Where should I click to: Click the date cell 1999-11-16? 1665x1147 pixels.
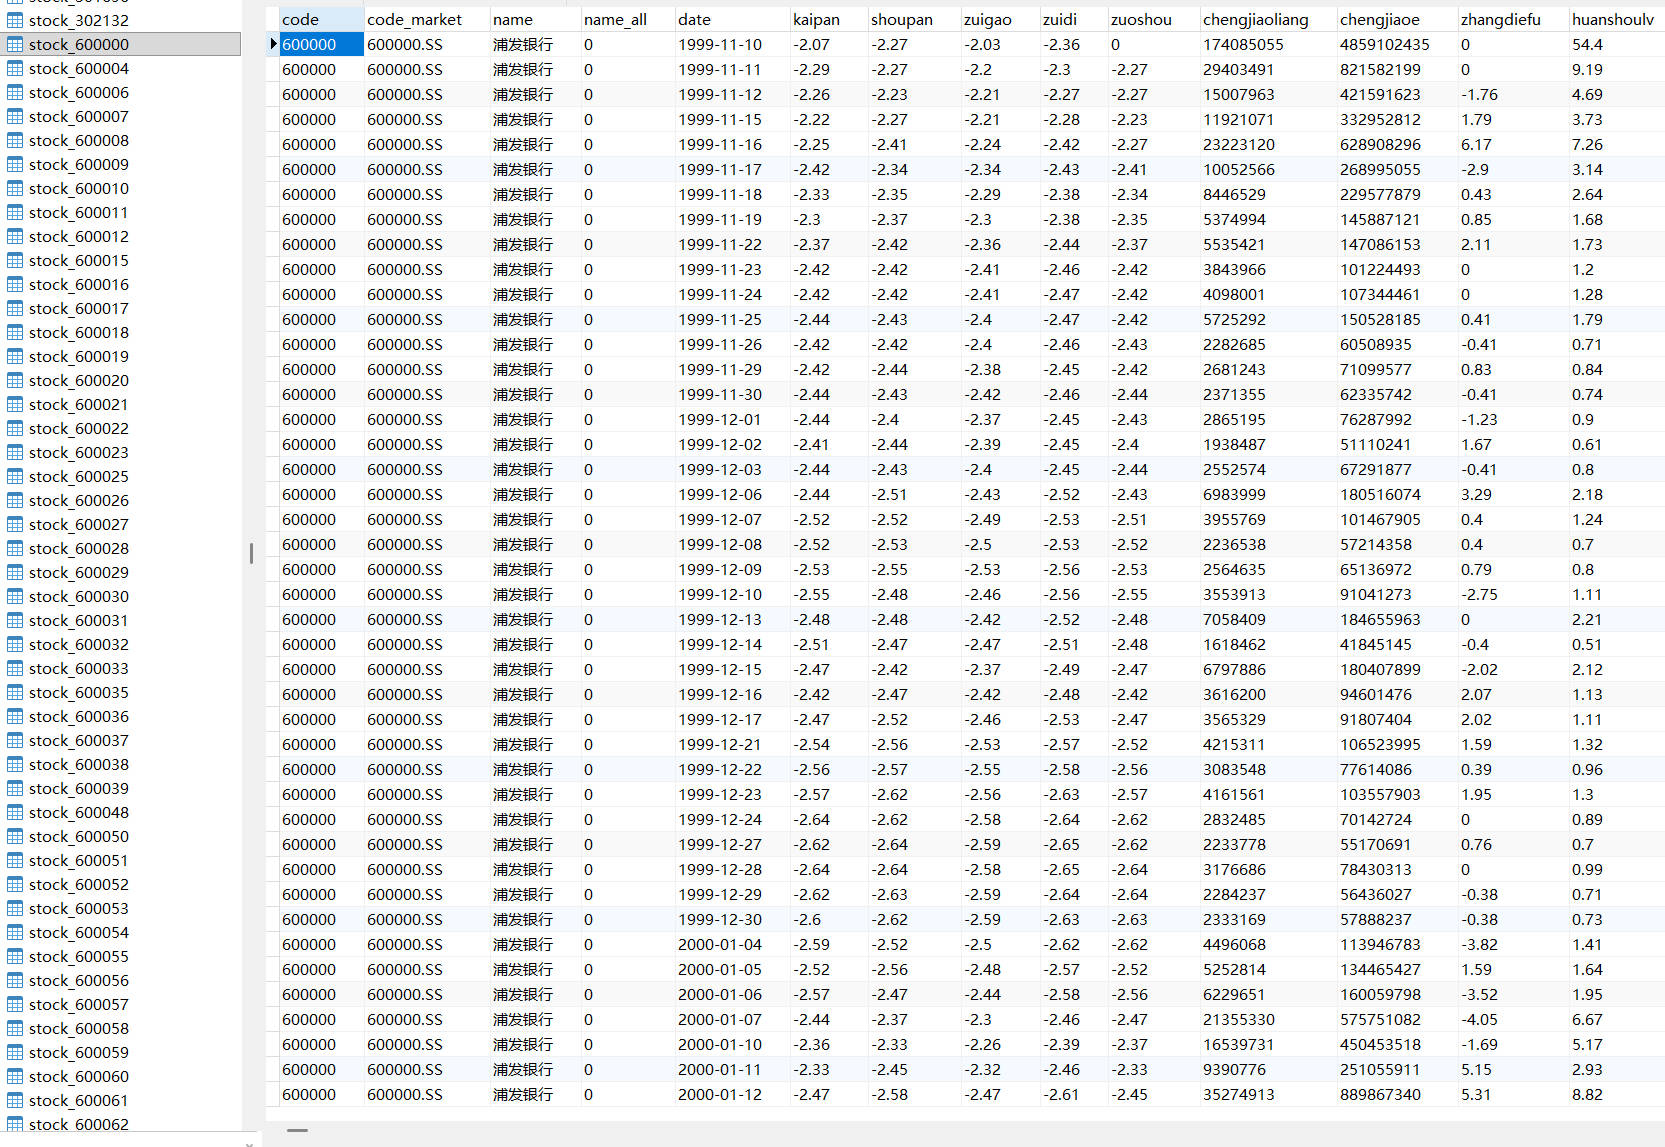(x=732, y=144)
